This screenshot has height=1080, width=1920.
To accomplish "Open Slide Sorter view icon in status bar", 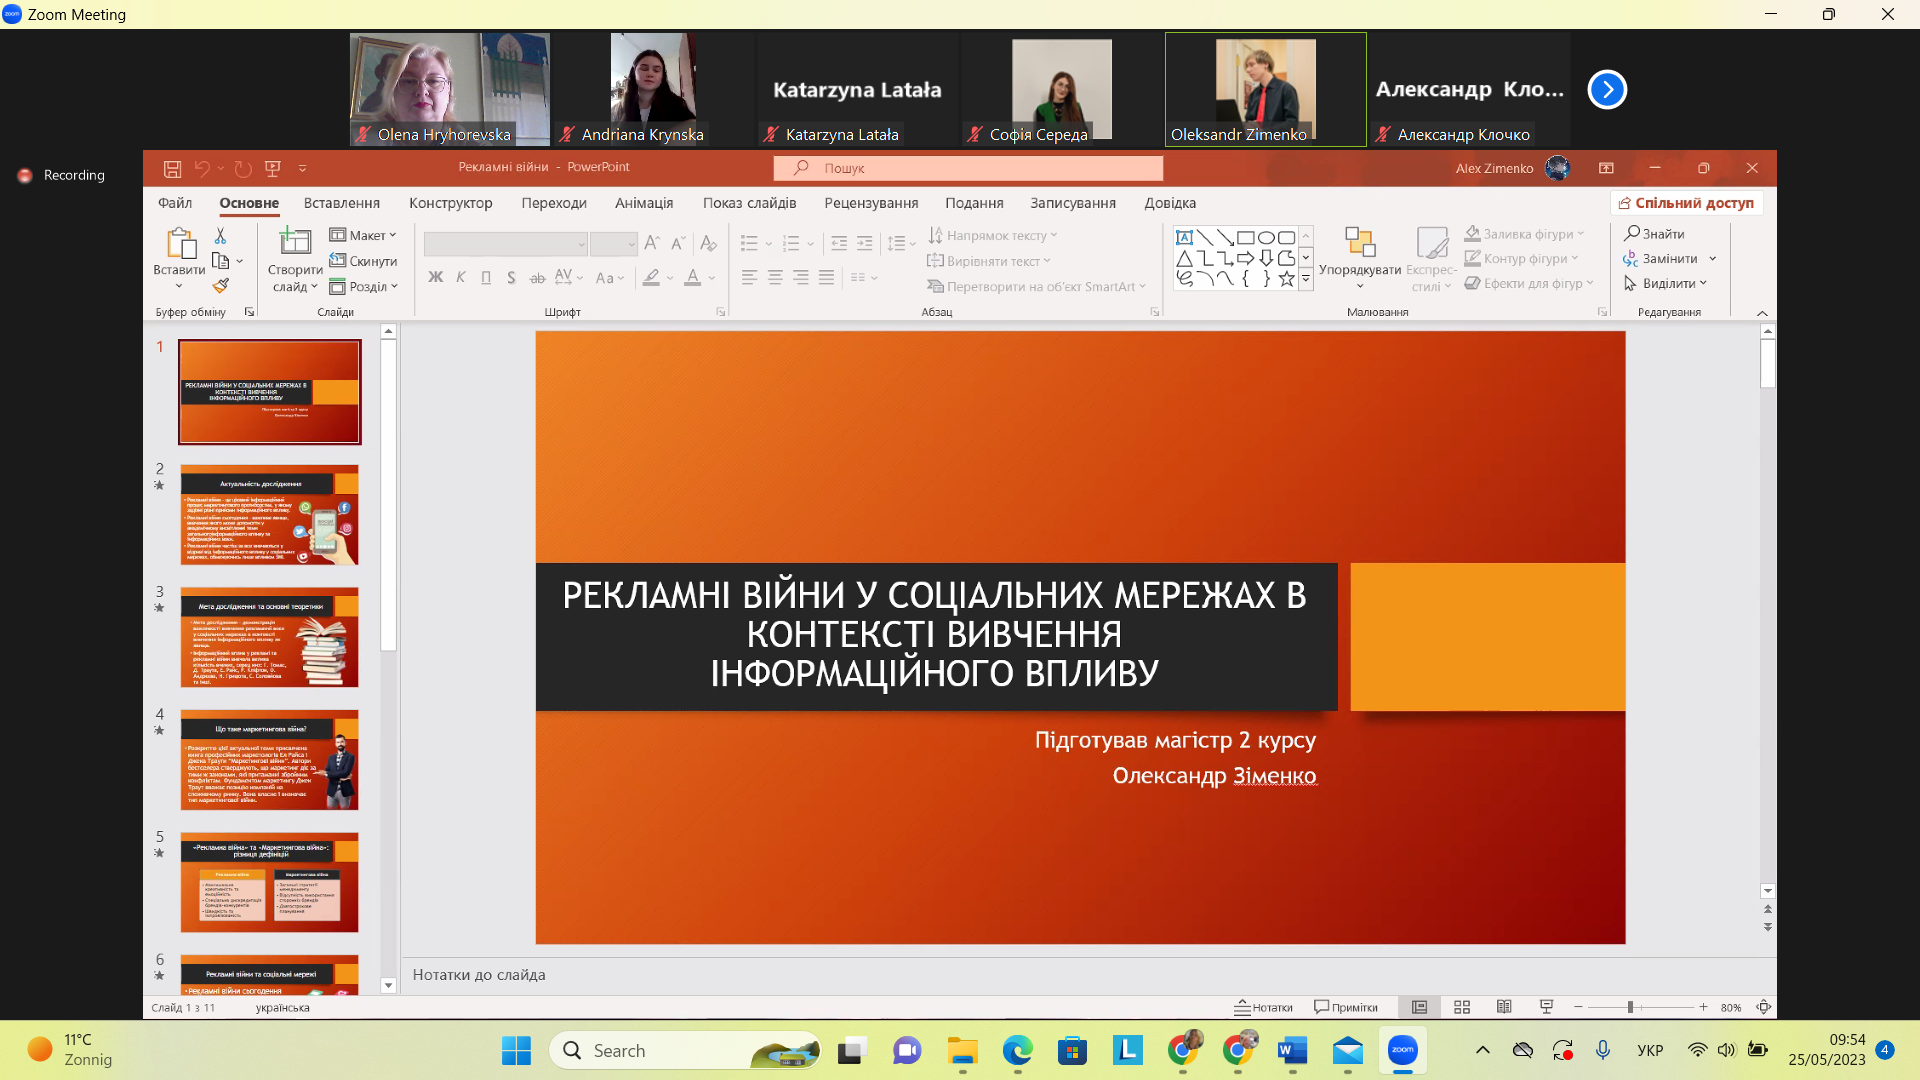I will pos(1461,1007).
